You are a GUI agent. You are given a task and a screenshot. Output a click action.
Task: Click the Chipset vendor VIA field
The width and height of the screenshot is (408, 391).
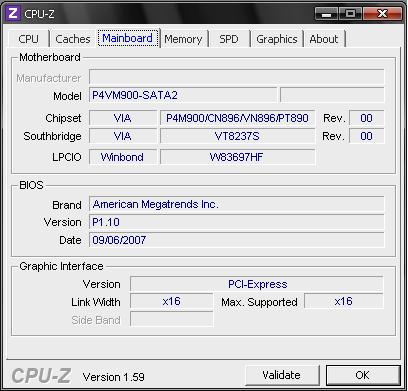coord(123,118)
